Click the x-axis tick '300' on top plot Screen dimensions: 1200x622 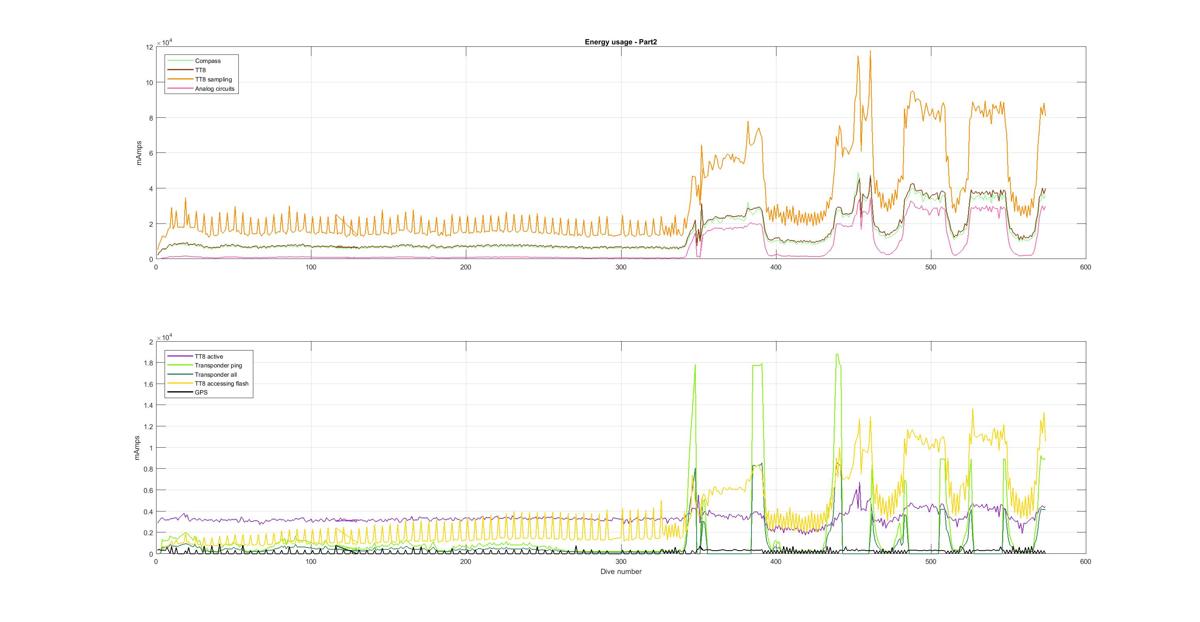tap(620, 267)
